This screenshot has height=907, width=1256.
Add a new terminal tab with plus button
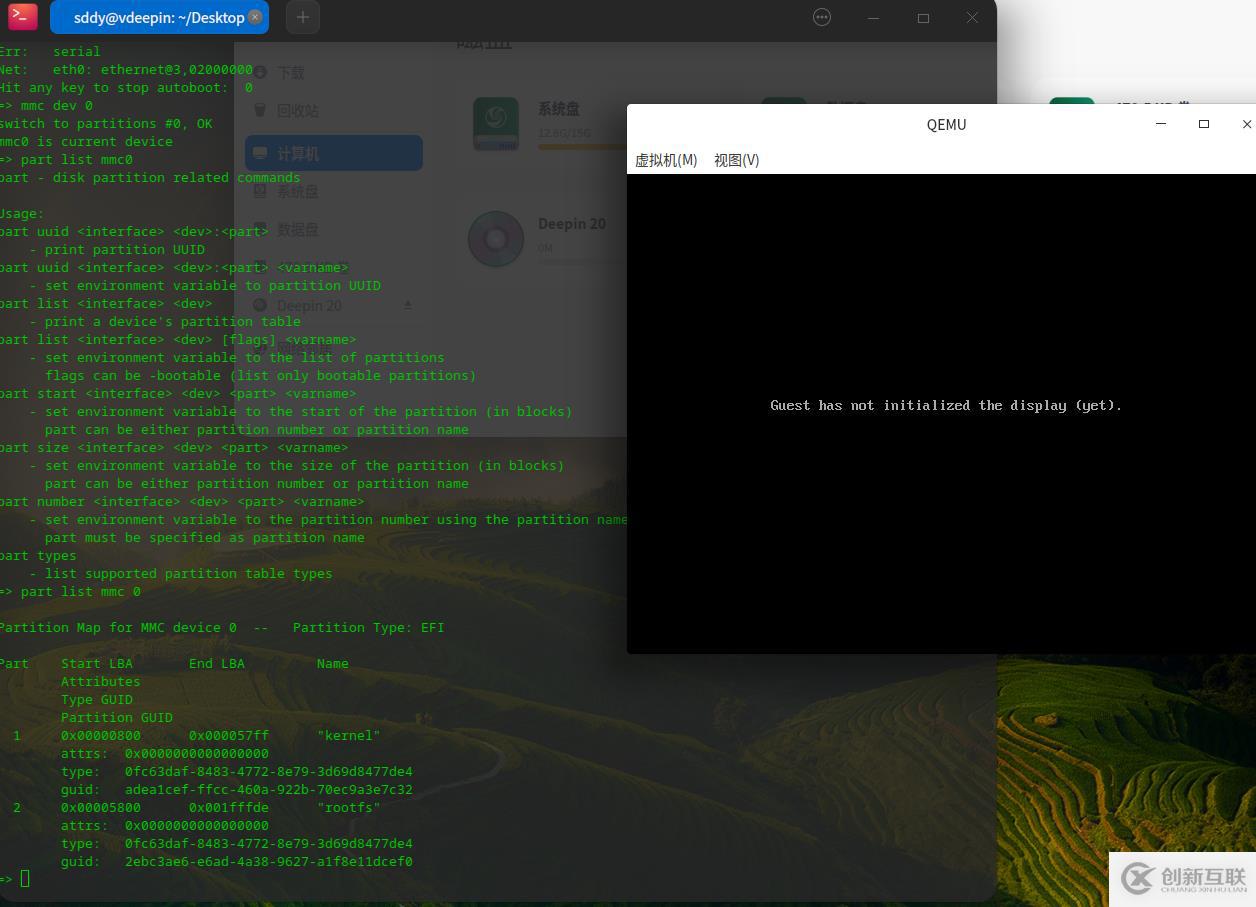(303, 17)
